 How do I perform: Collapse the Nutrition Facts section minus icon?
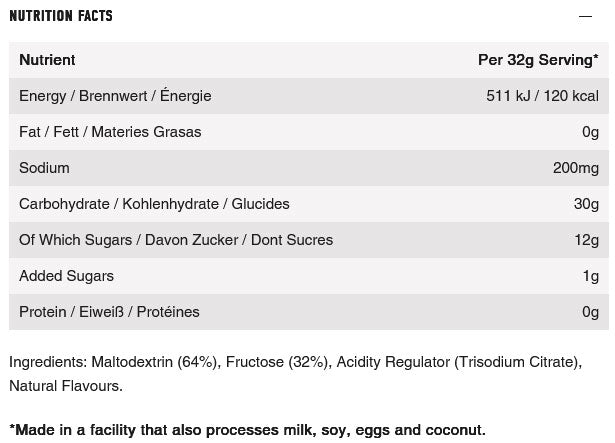coord(586,16)
